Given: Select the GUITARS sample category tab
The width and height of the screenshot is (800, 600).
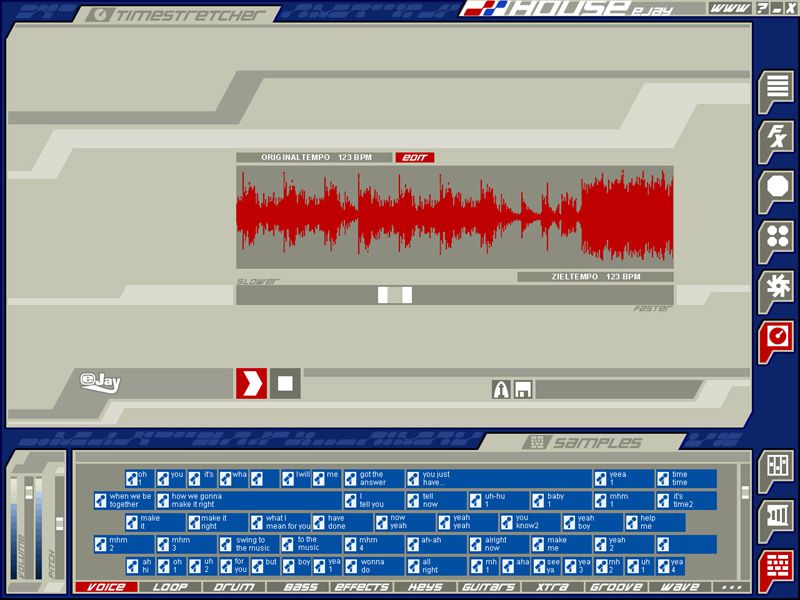Looking at the screenshot, I should pos(489,587).
